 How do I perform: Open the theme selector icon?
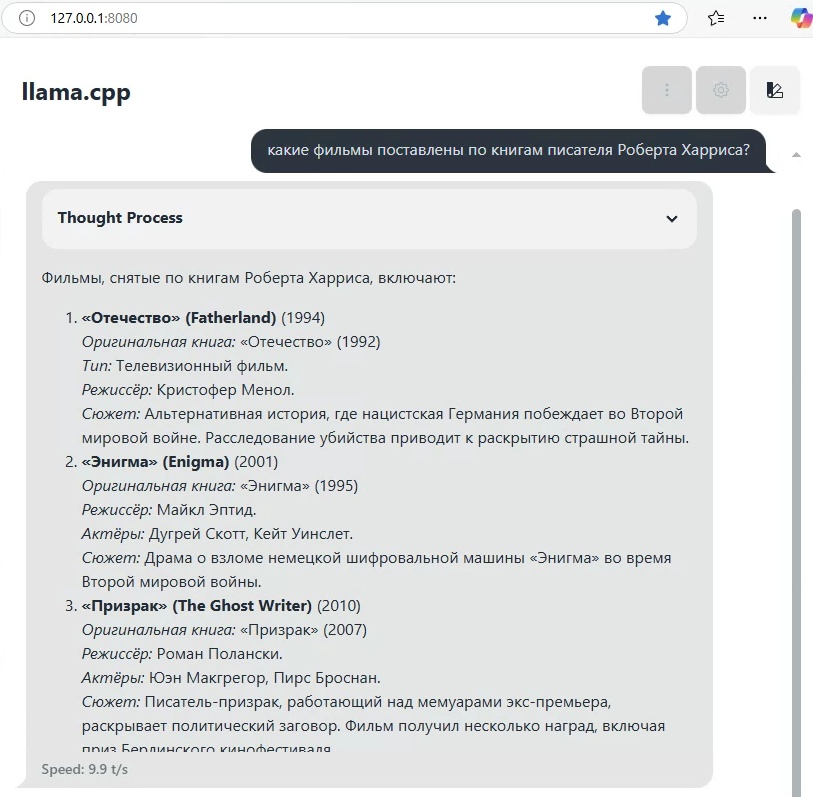pos(774,90)
